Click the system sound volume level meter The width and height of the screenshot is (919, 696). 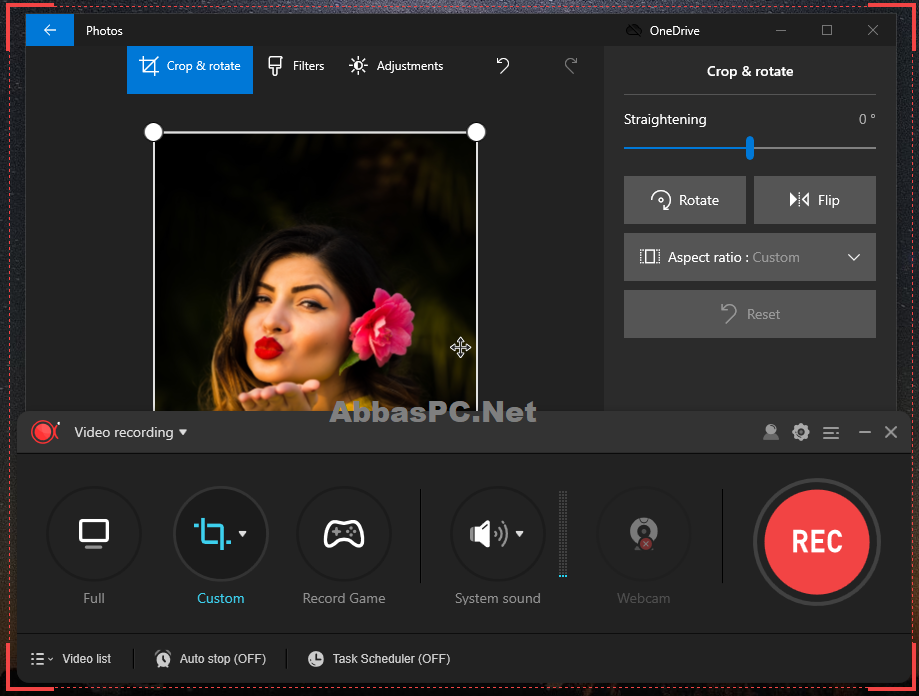tap(563, 534)
